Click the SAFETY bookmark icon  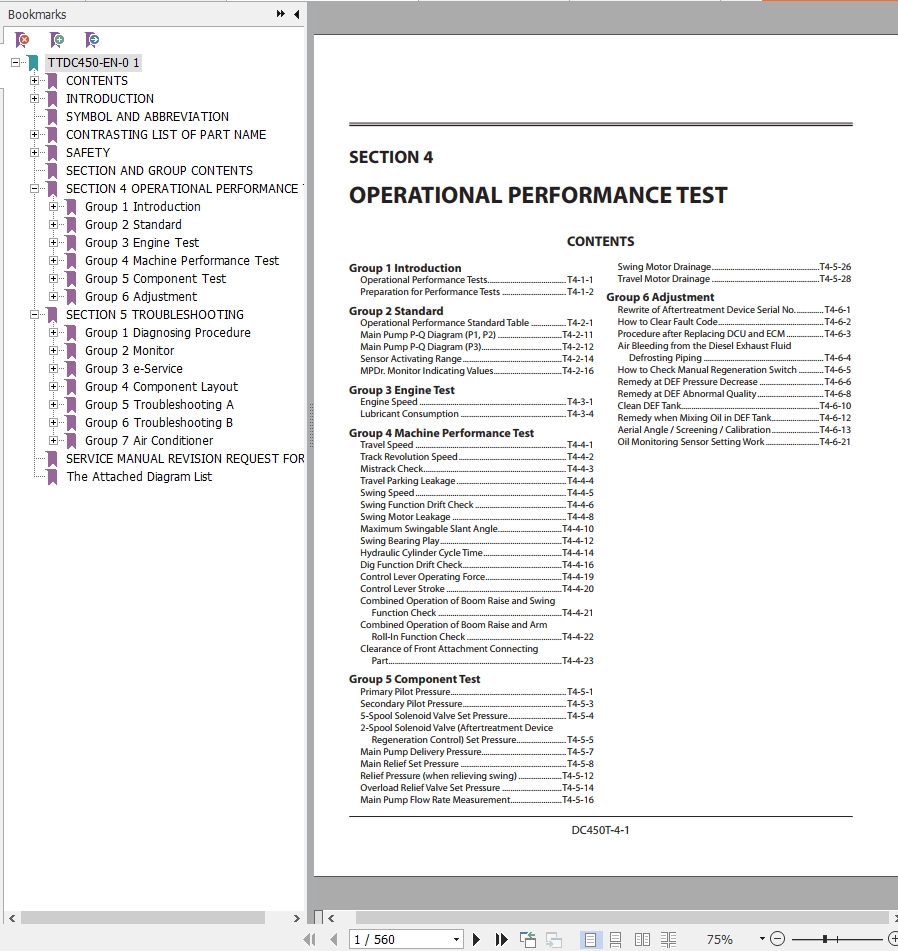pyautogui.click(x=52, y=153)
